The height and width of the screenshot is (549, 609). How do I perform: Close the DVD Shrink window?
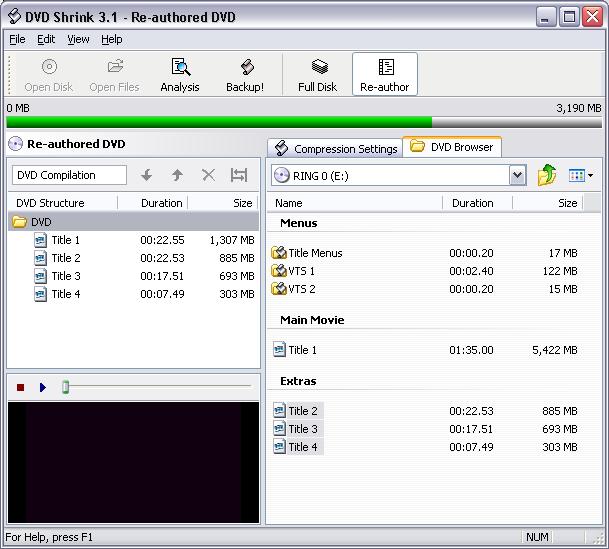tap(592, 17)
